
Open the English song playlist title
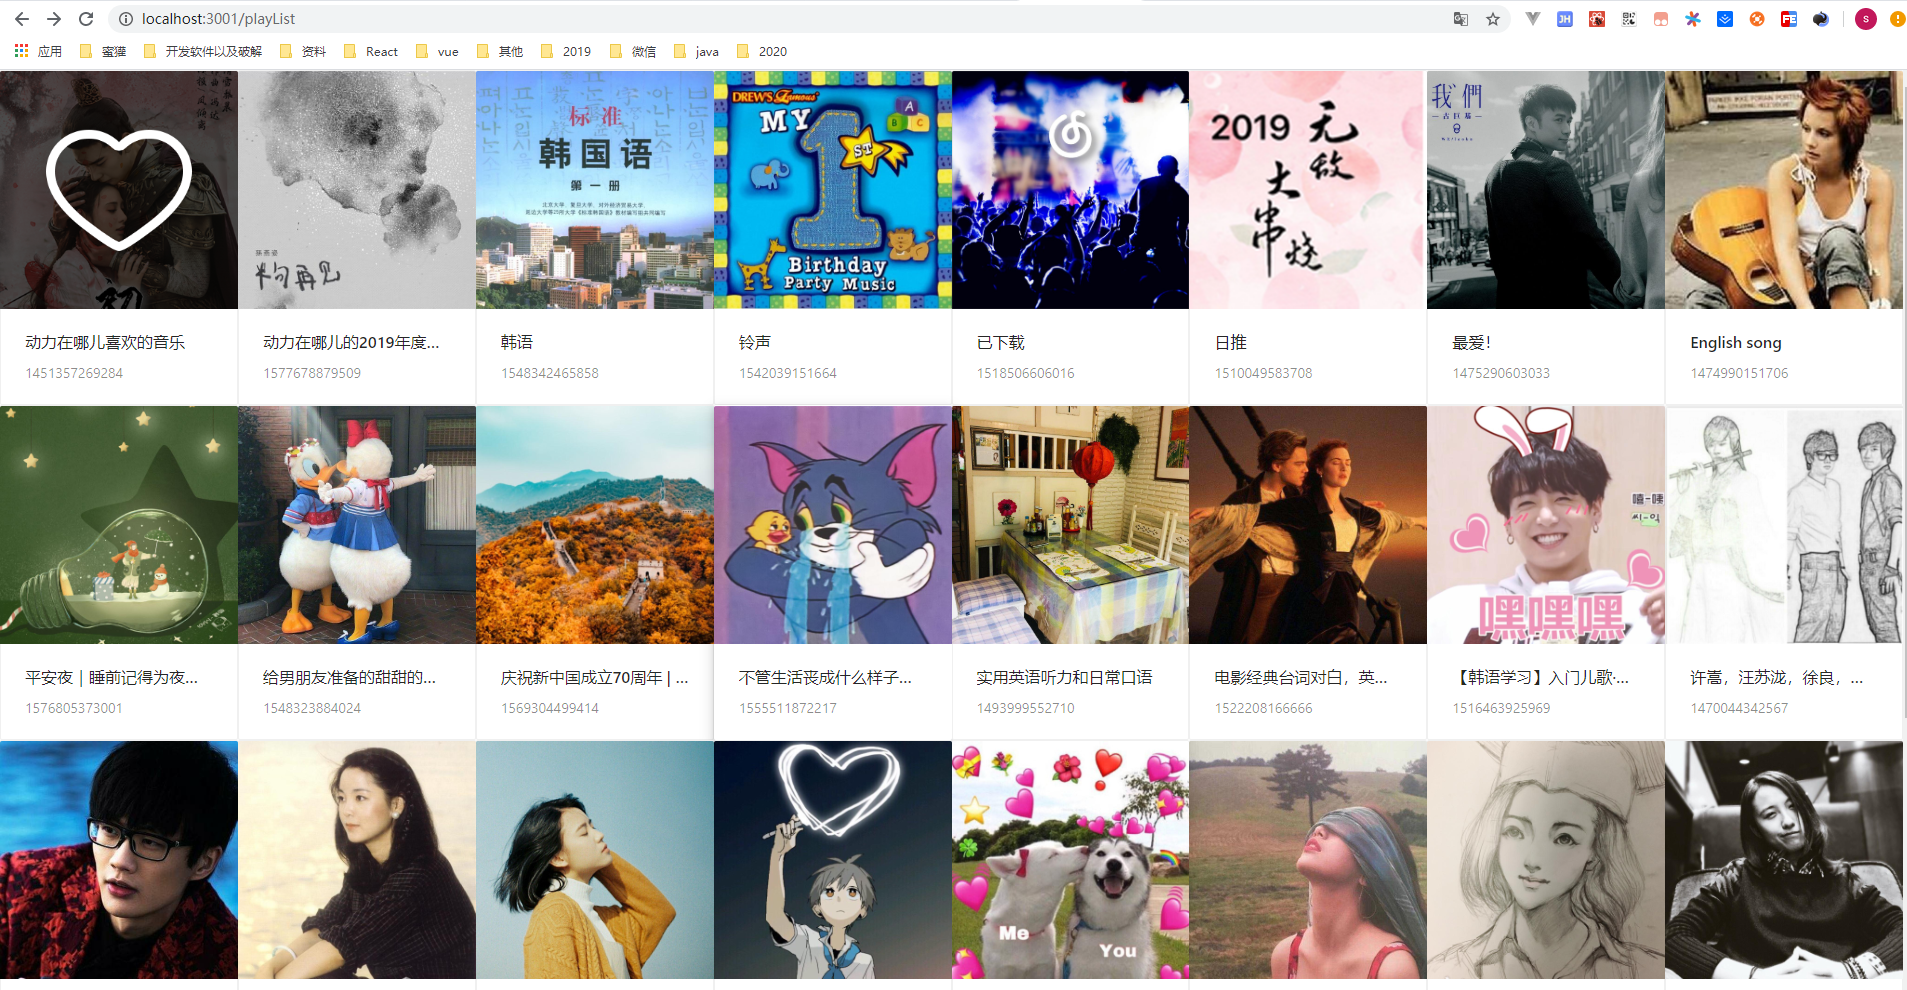1735,342
